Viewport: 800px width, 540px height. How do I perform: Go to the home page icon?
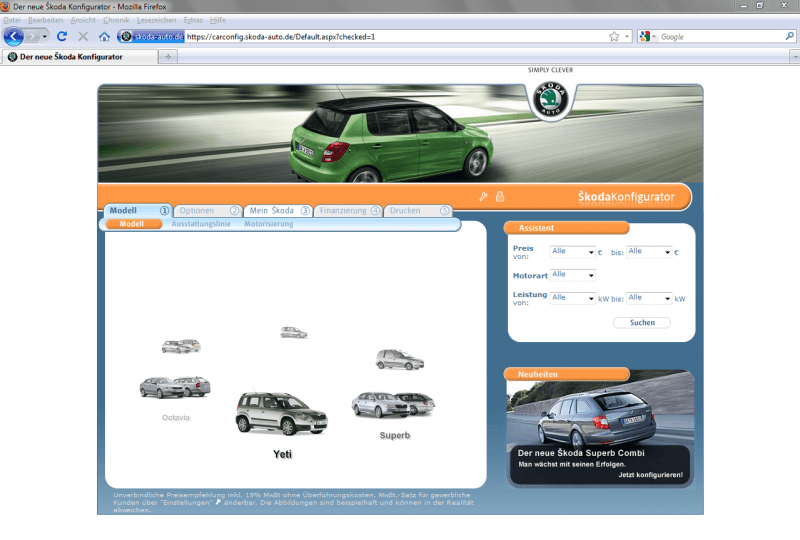[104, 36]
